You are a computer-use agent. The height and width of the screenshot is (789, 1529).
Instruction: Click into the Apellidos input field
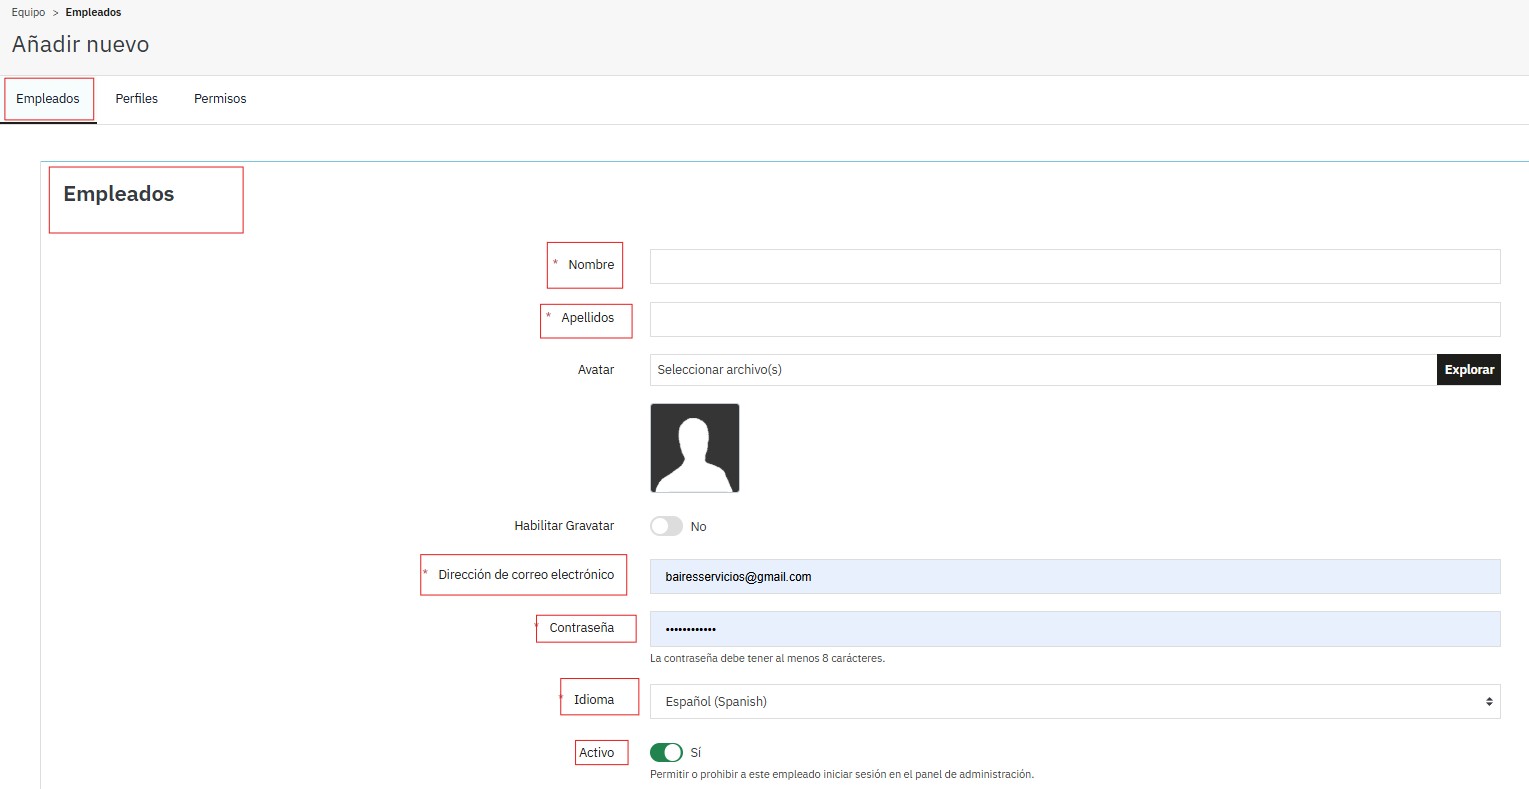(x=1074, y=319)
